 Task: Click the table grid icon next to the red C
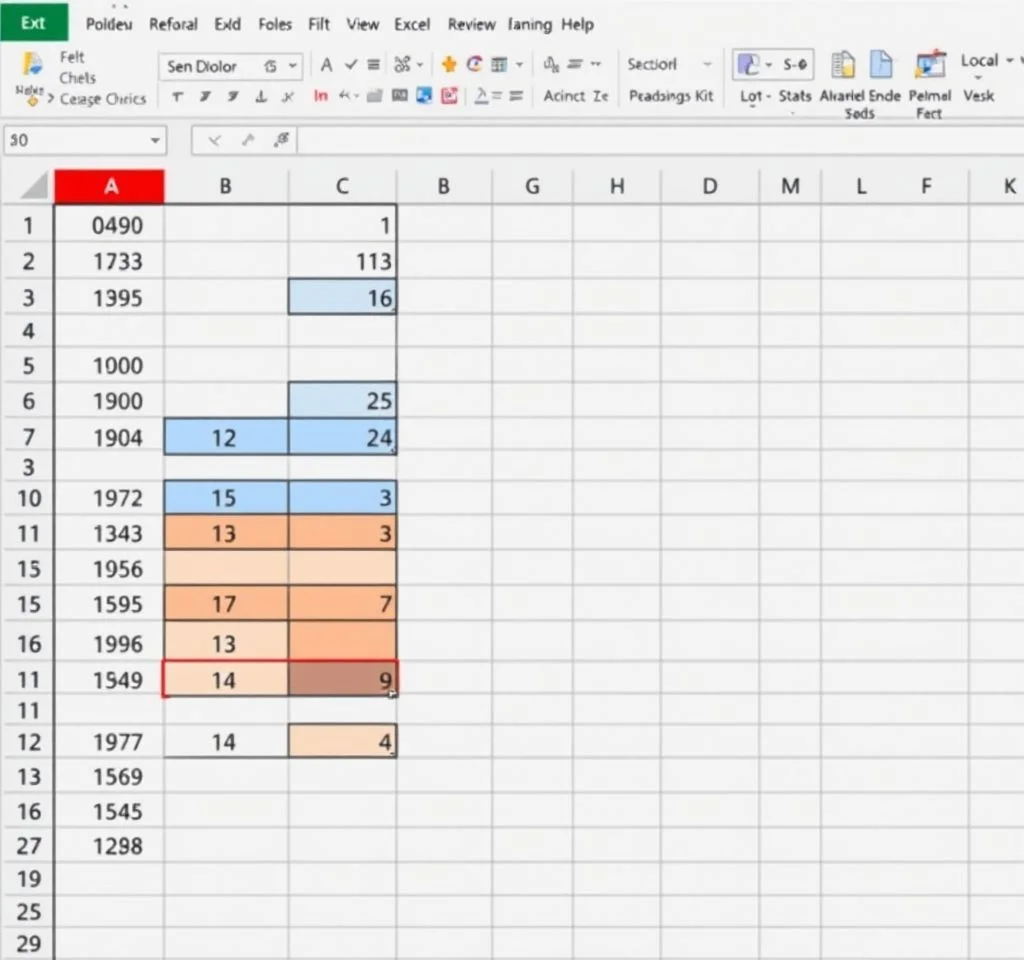[499, 65]
